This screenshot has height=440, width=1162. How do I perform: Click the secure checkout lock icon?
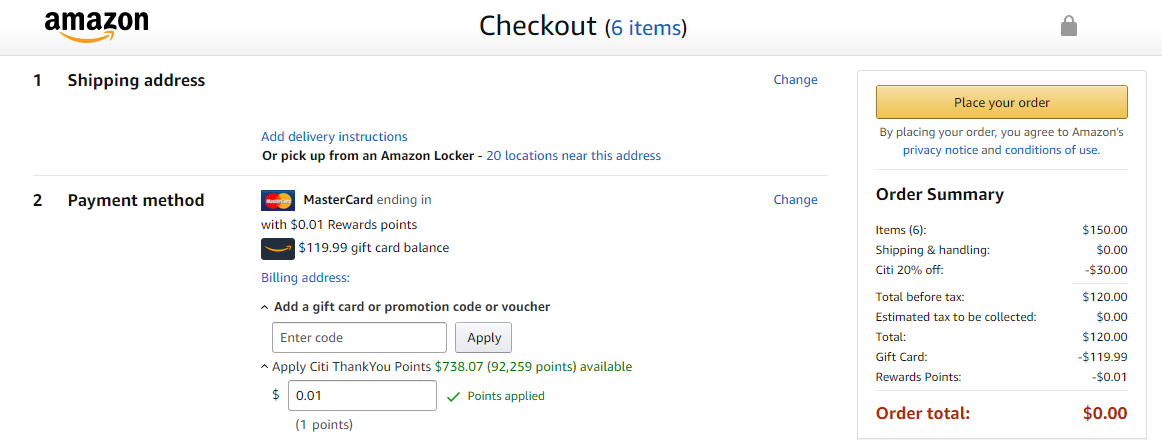tap(1068, 27)
